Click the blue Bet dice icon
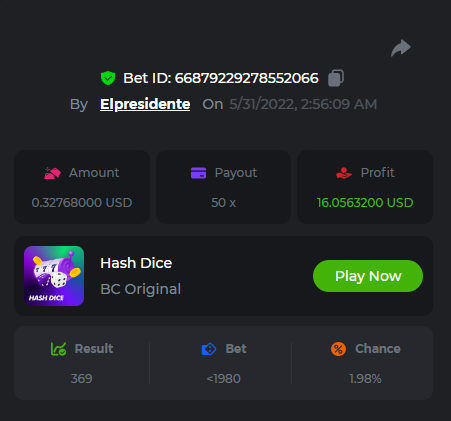451x421 pixels. [x=209, y=349]
